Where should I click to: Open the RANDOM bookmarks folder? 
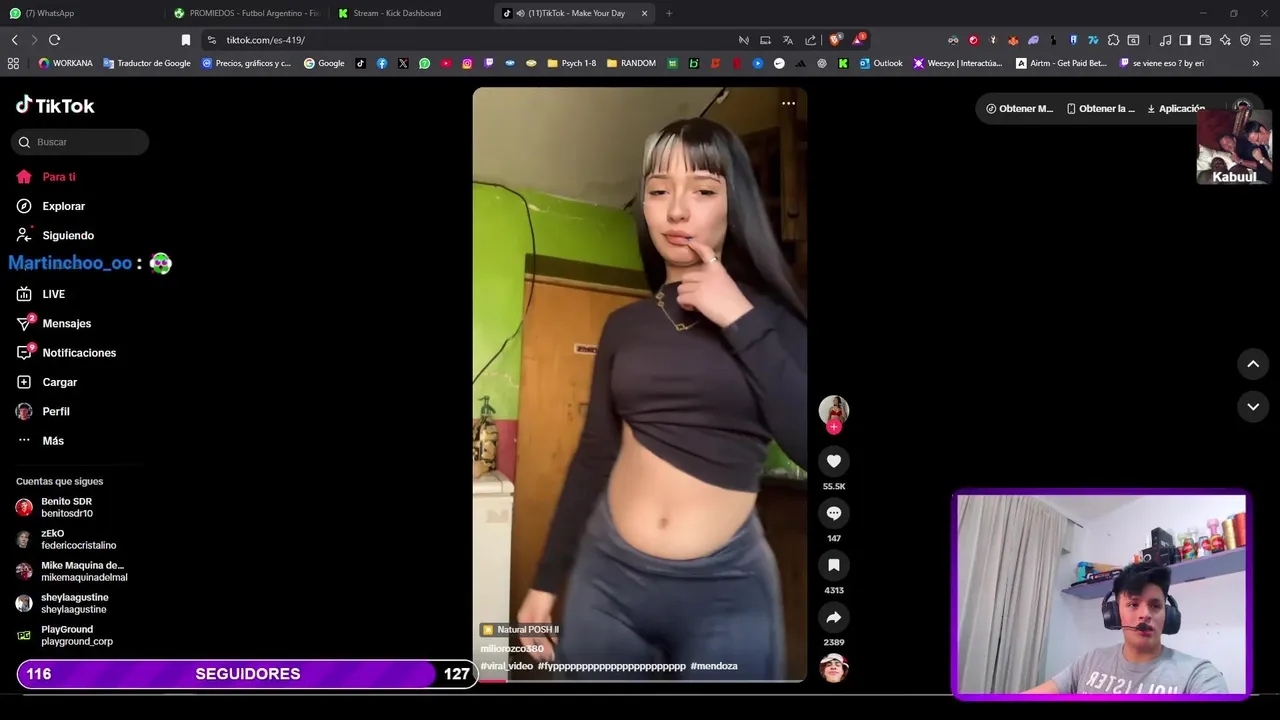pos(631,63)
